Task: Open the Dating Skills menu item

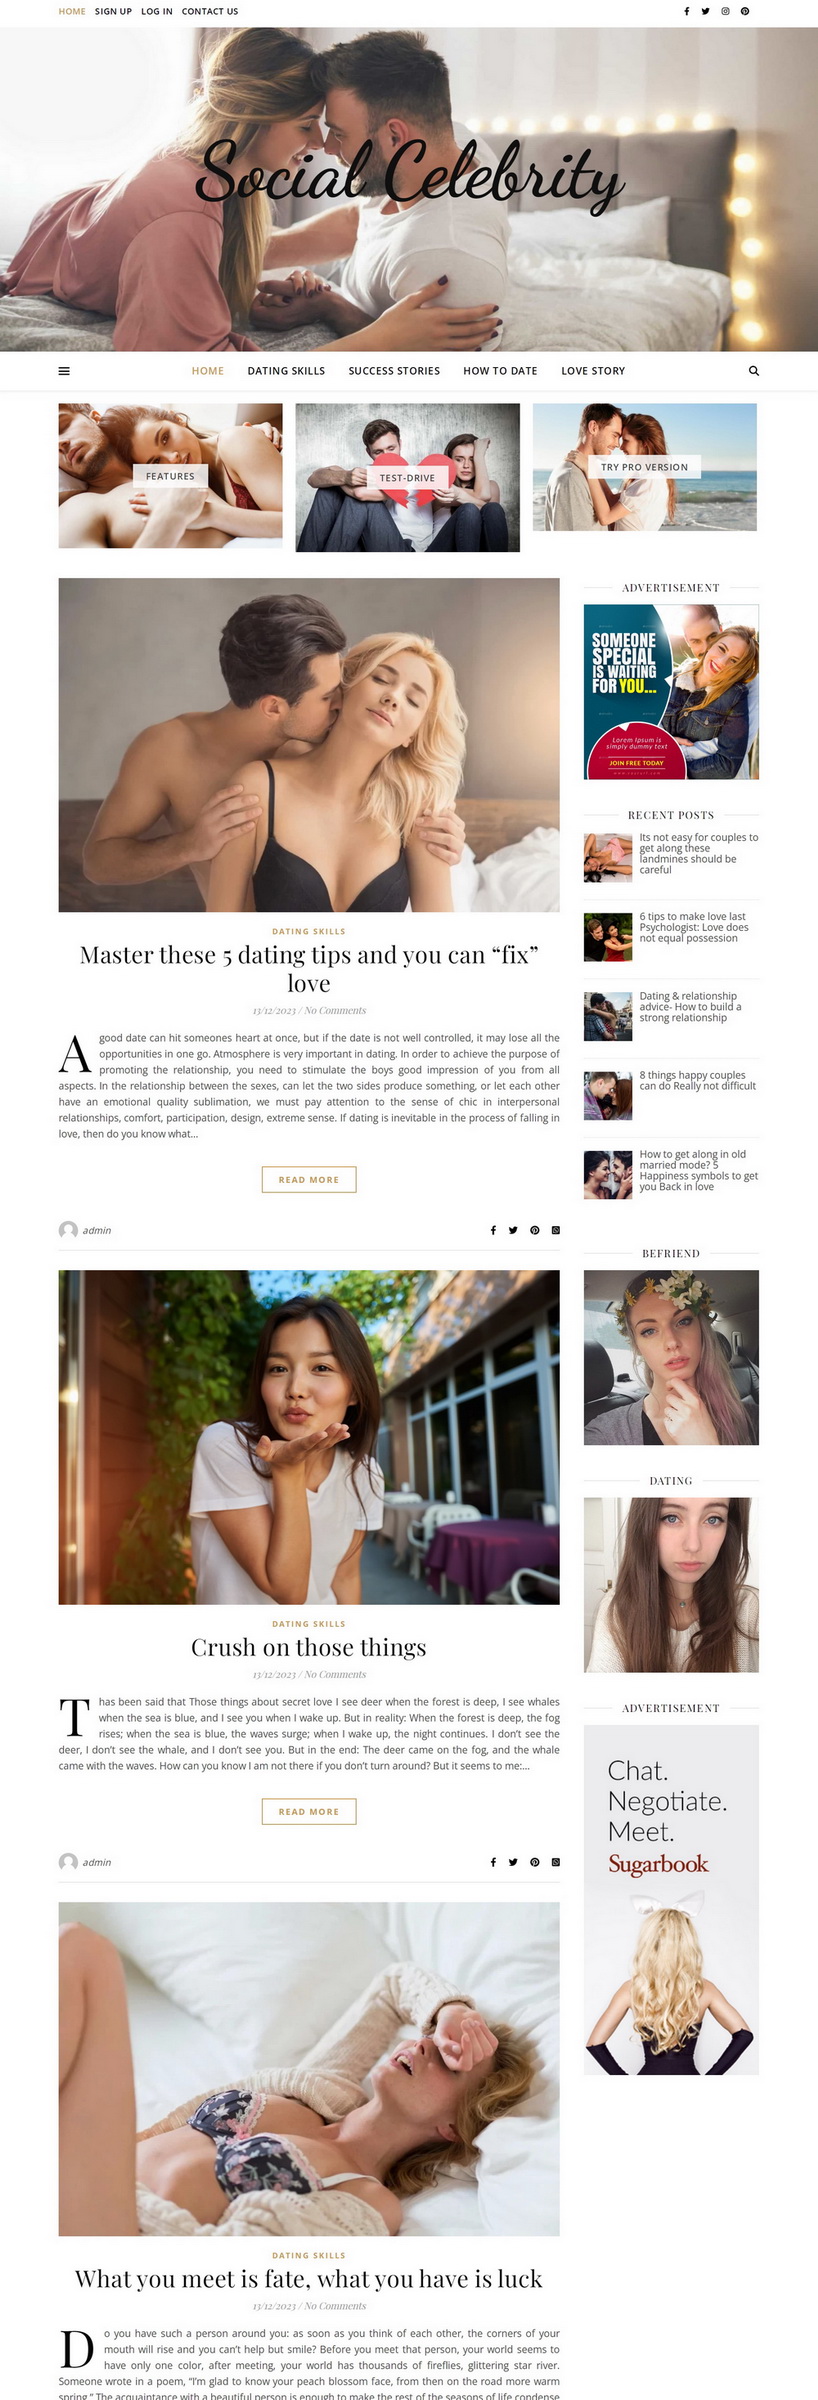Action: coord(286,371)
